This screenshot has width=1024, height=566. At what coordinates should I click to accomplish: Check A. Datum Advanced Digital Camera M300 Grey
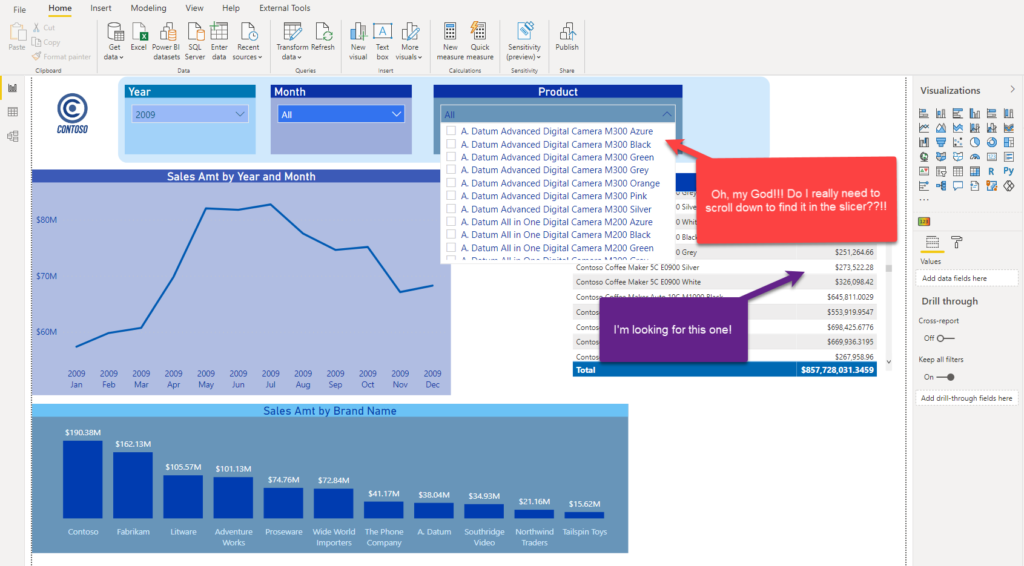coord(451,170)
